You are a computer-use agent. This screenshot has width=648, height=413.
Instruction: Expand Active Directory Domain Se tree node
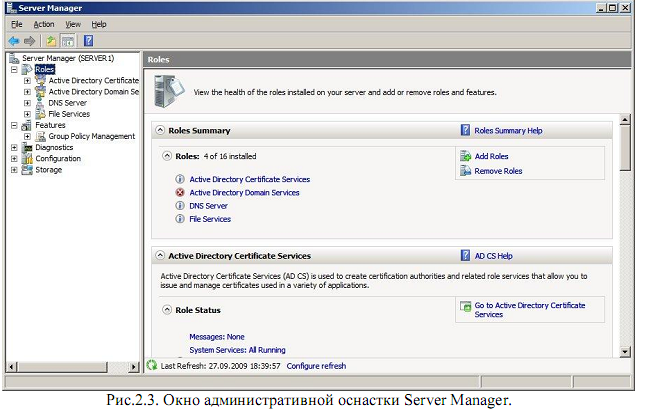(x=27, y=92)
